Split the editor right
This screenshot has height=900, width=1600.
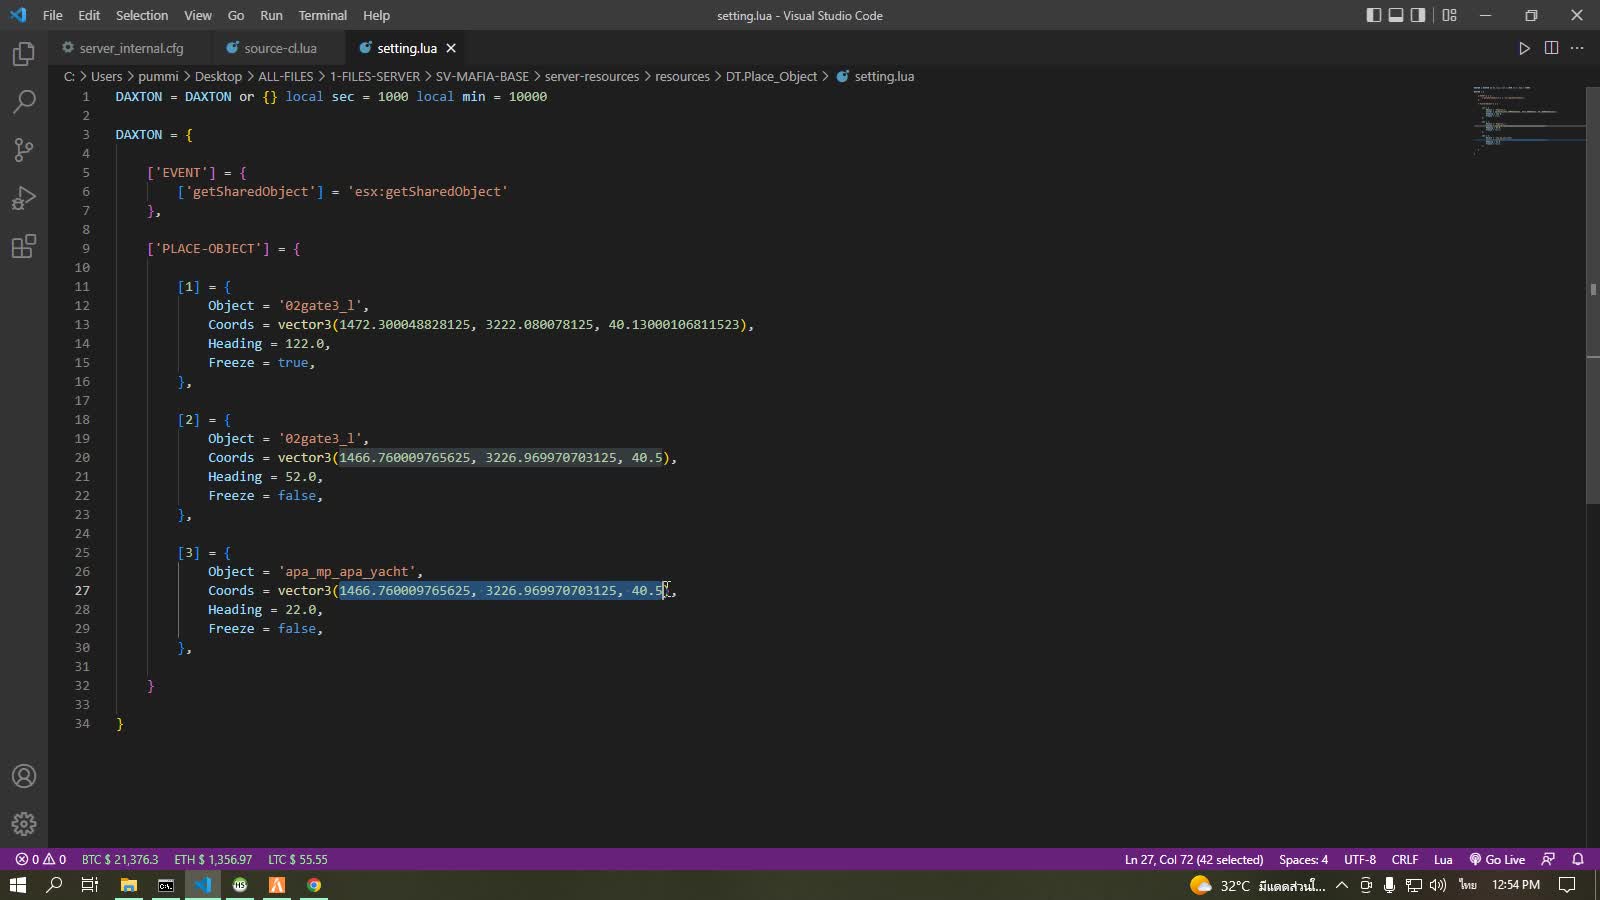click(1551, 48)
